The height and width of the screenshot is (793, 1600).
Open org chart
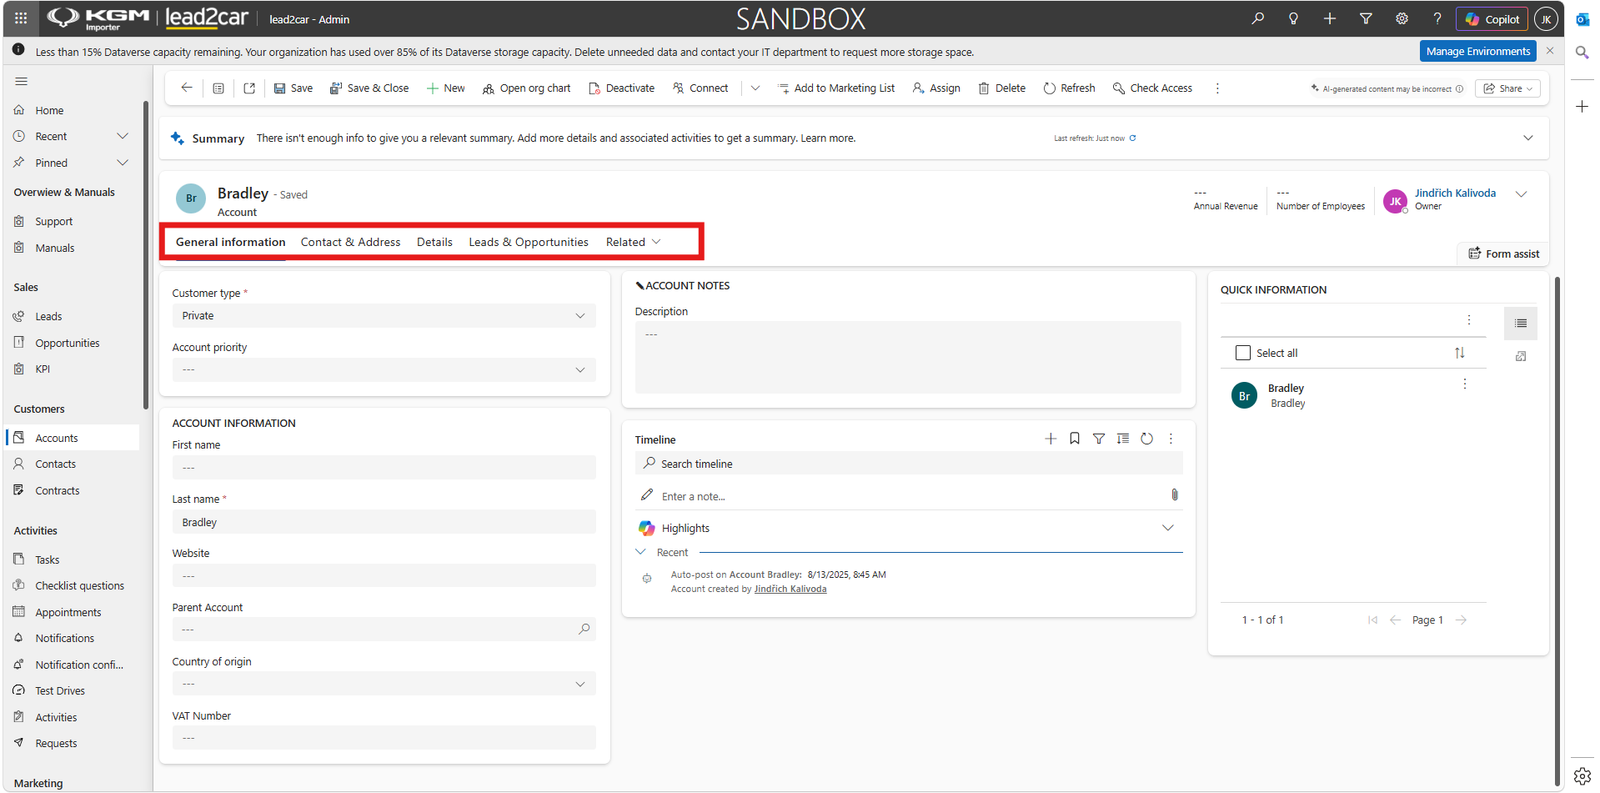click(526, 88)
